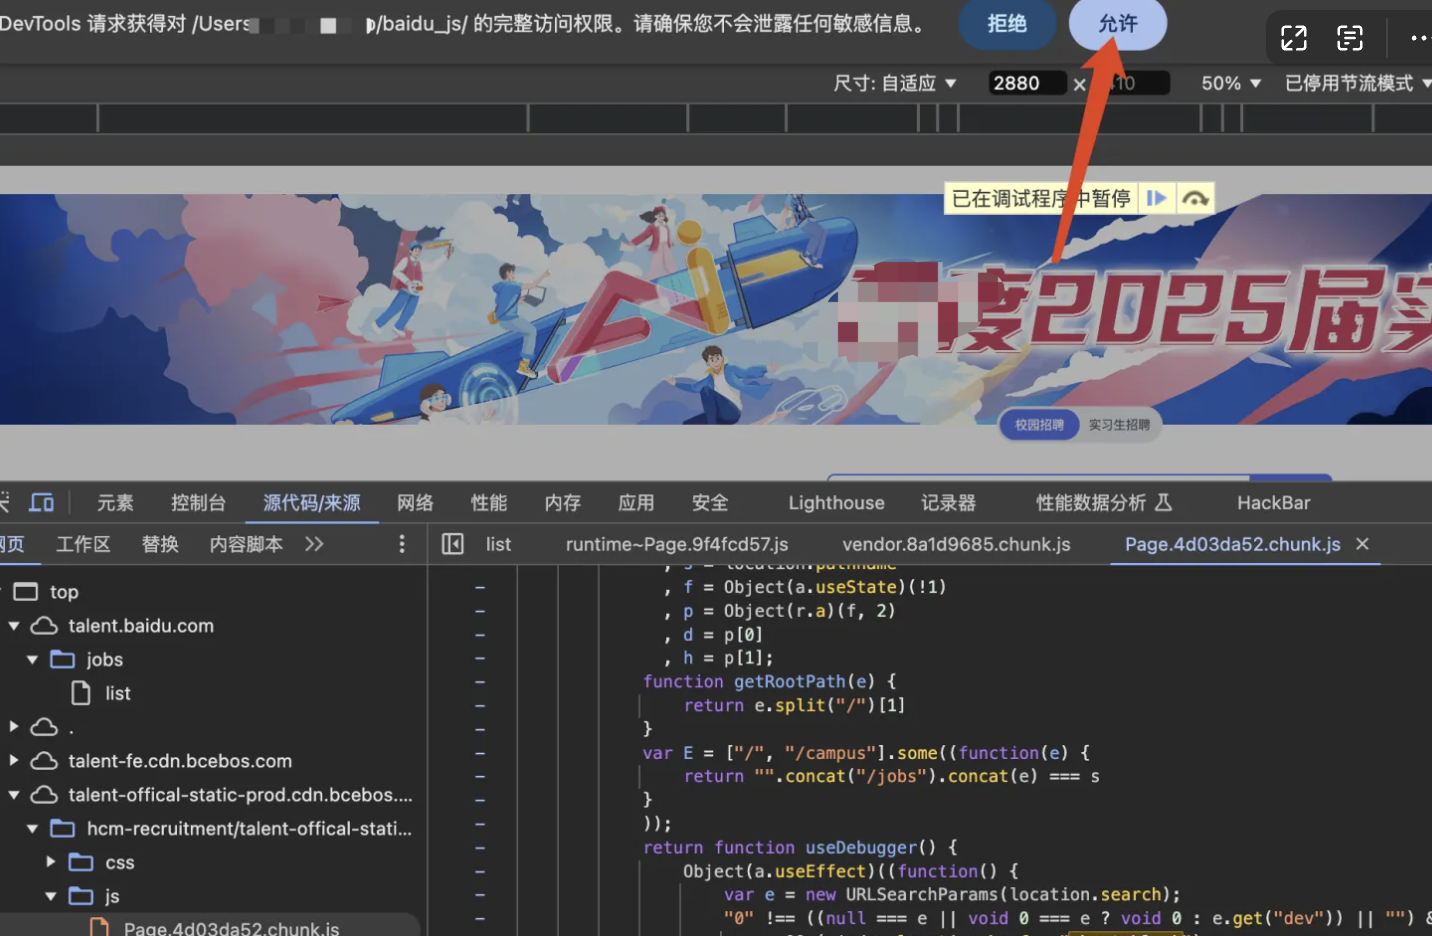
Task: Collapse the talent.baidu.com tree node
Action: coord(14,626)
